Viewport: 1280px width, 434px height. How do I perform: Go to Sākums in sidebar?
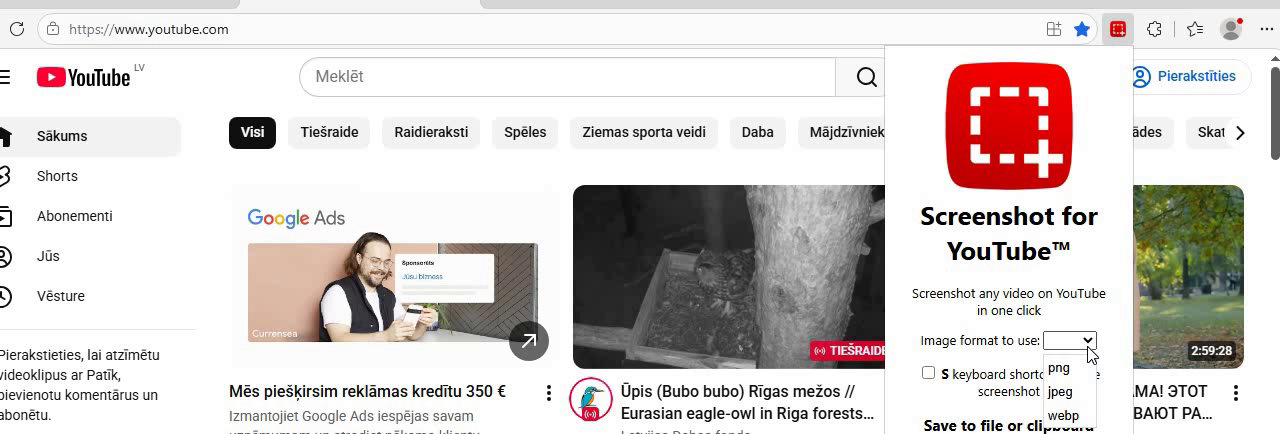[x=89, y=136]
